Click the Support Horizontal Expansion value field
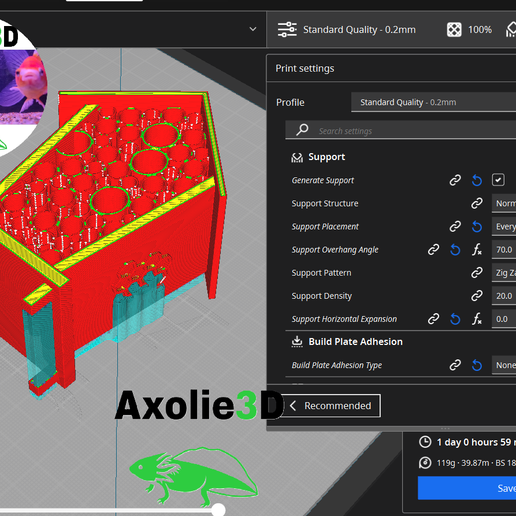This screenshot has height=516, width=516. 504,319
